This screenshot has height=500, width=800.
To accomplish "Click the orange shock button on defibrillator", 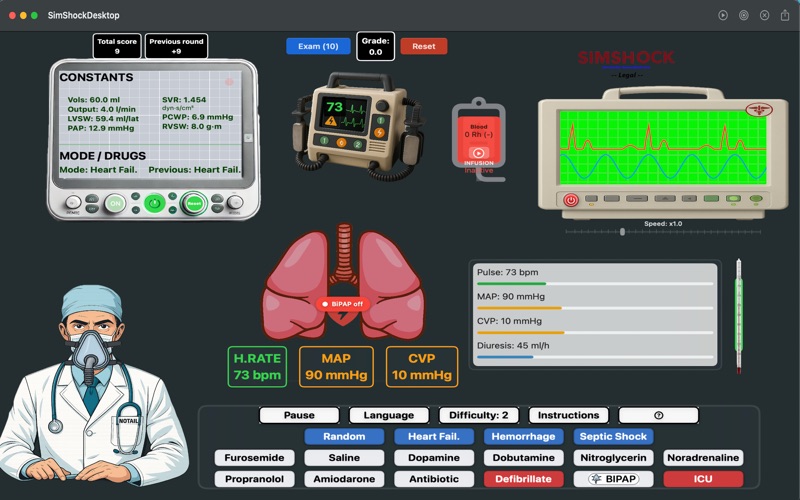I will tap(379, 133).
